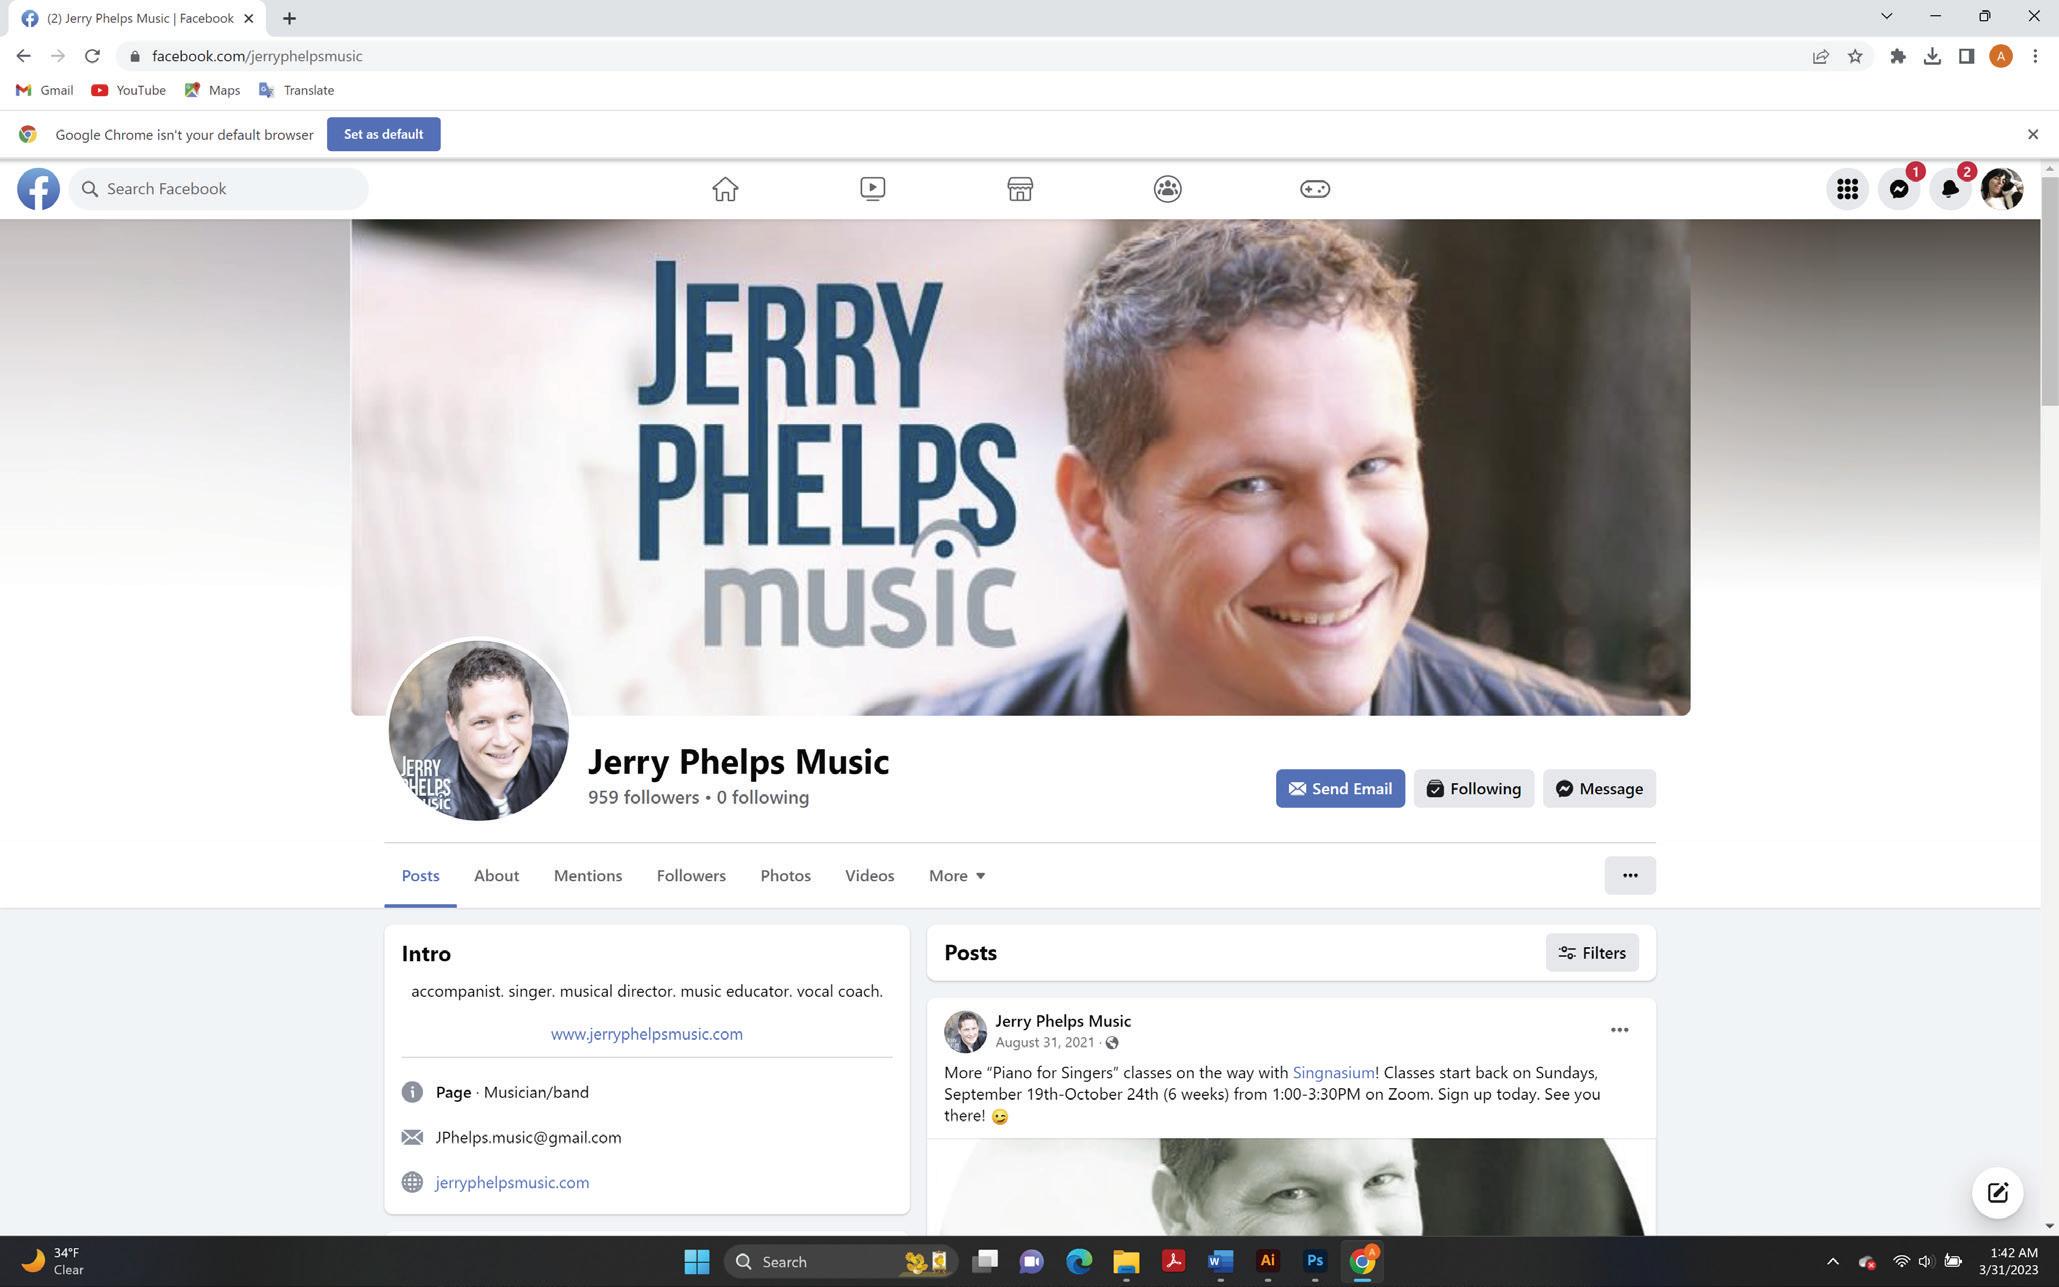Open Word from taskbar
This screenshot has width=2059, height=1287.
tap(1219, 1262)
